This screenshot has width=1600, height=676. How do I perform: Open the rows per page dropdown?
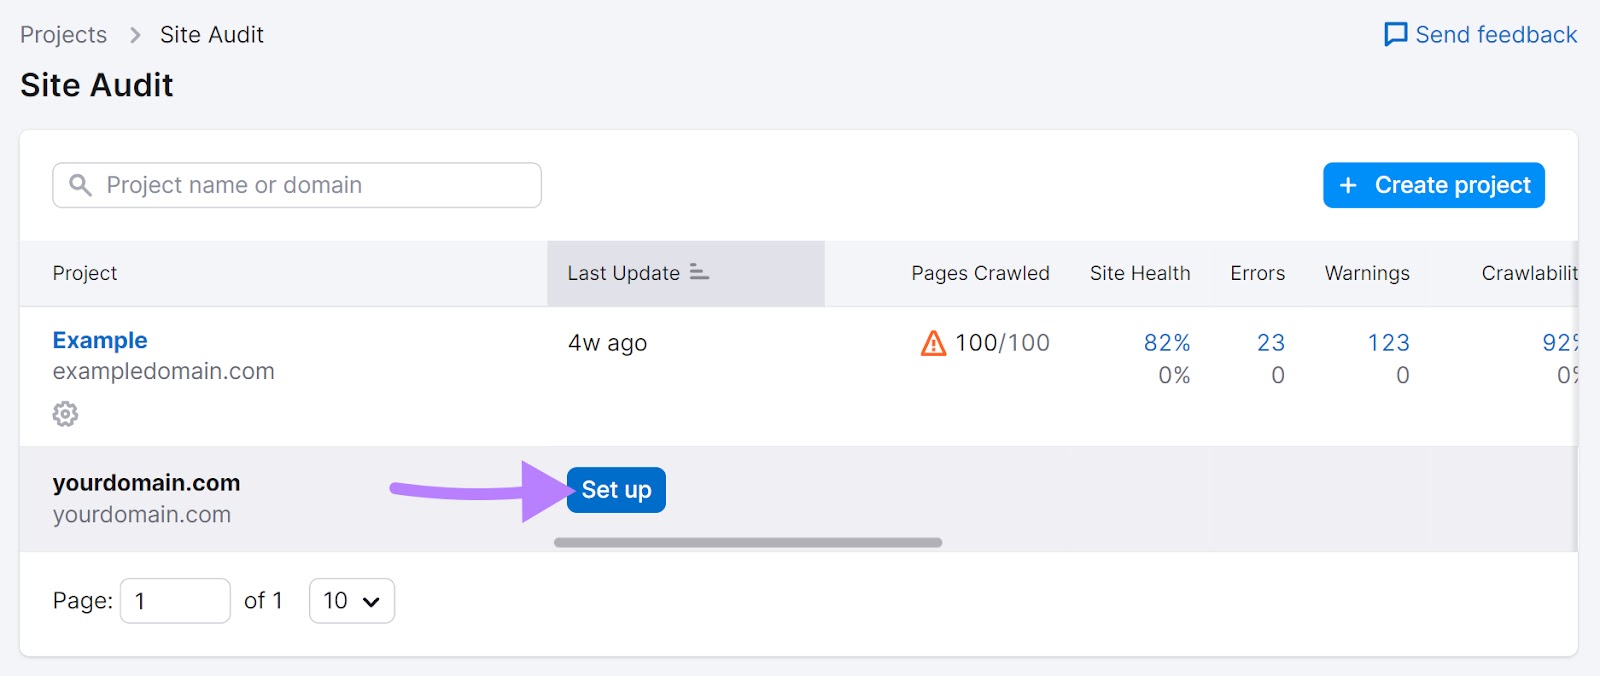tap(352, 600)
